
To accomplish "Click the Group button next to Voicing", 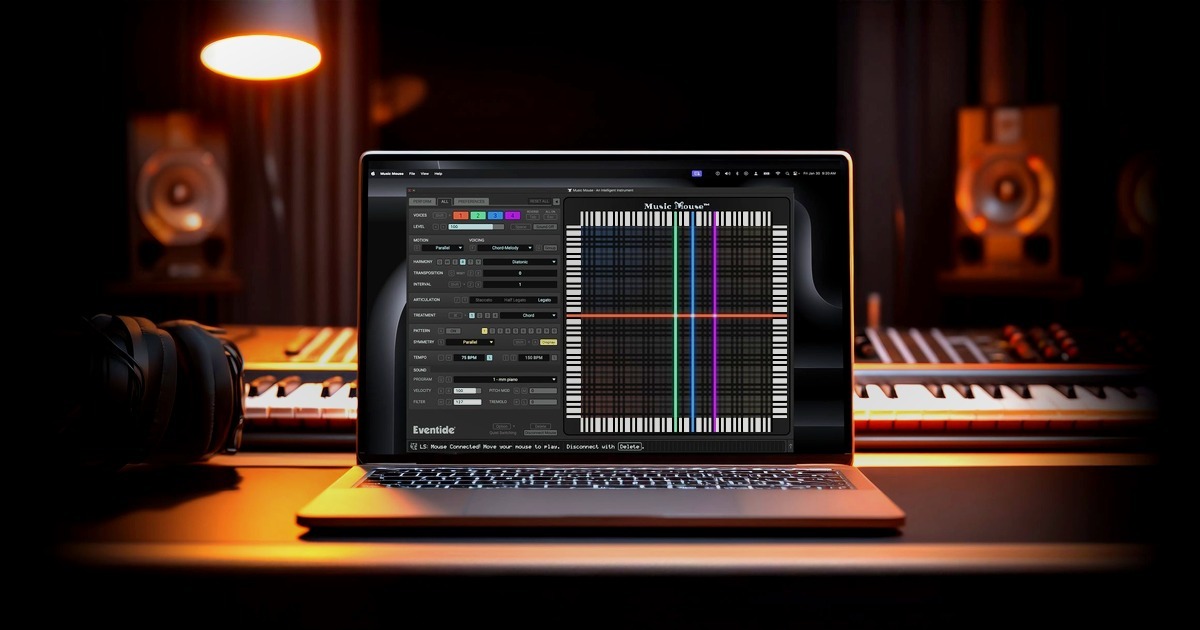I will point(550,248).
